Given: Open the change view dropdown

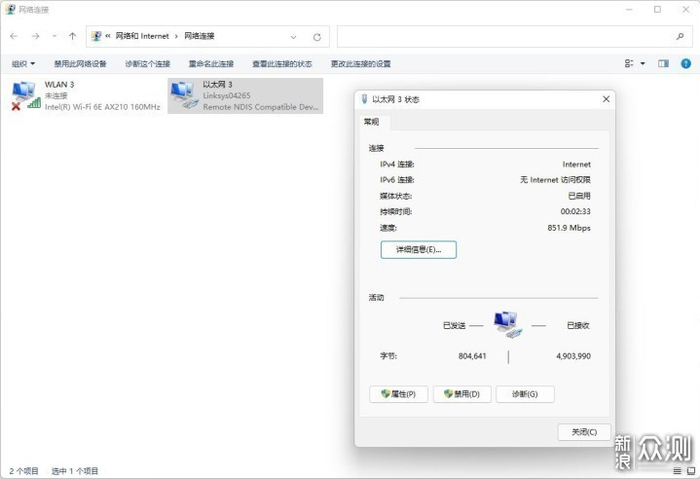Looking at the screenshot, I should [x=634, y=63].
